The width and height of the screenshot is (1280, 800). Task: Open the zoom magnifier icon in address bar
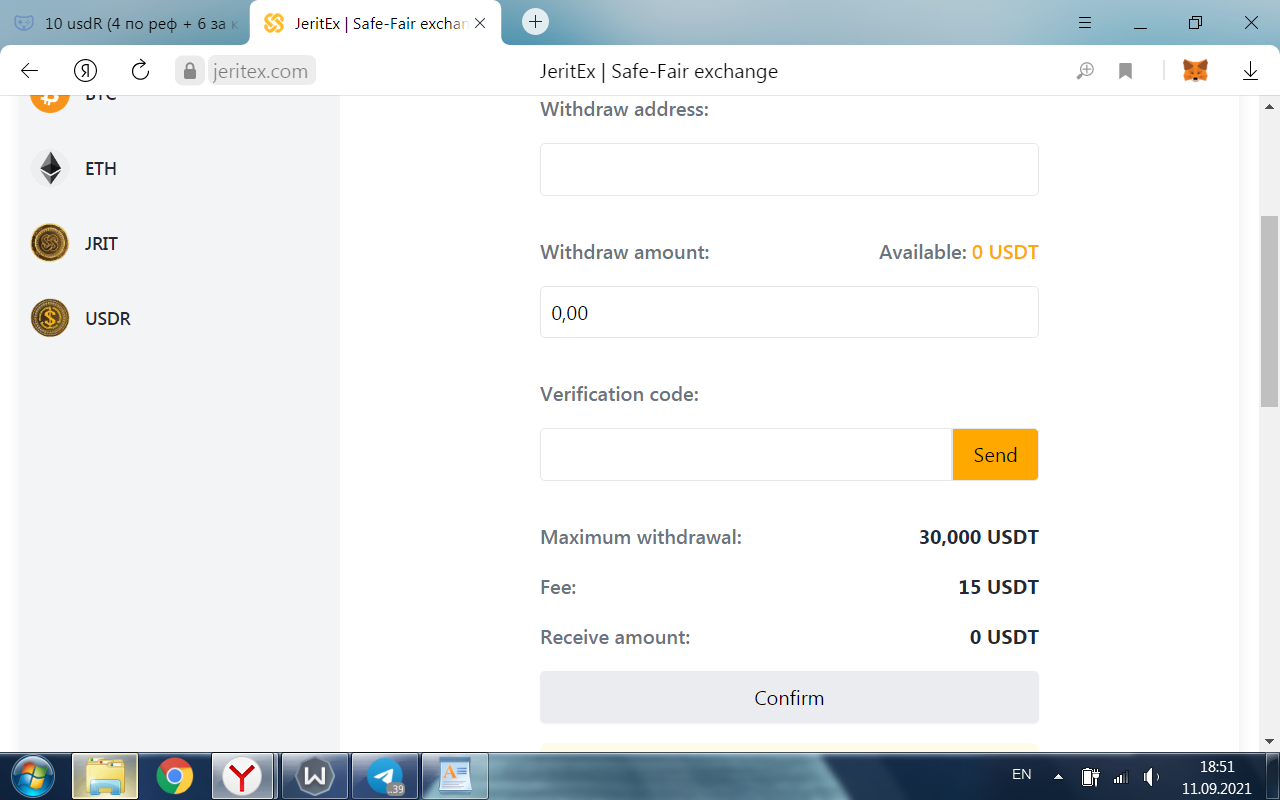point(1085,71)
